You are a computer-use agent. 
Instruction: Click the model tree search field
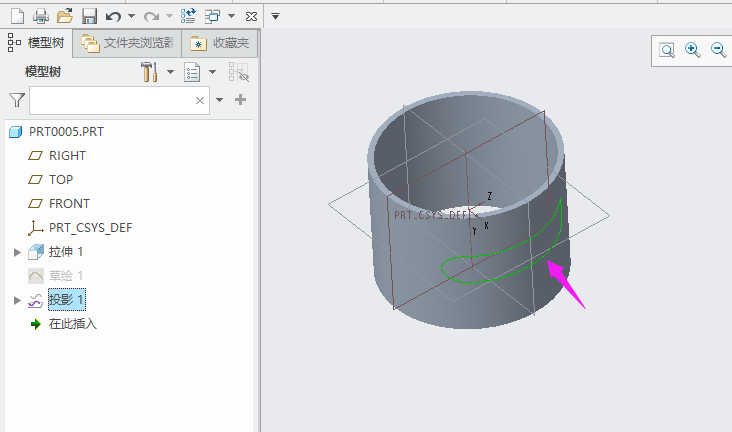[110, 100]
